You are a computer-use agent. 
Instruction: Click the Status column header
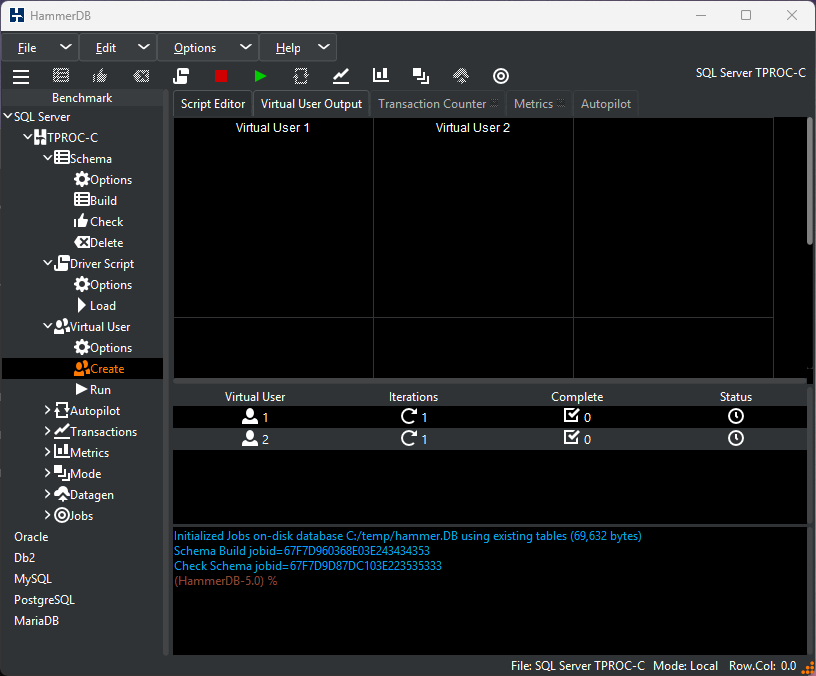tap(735, 397)
